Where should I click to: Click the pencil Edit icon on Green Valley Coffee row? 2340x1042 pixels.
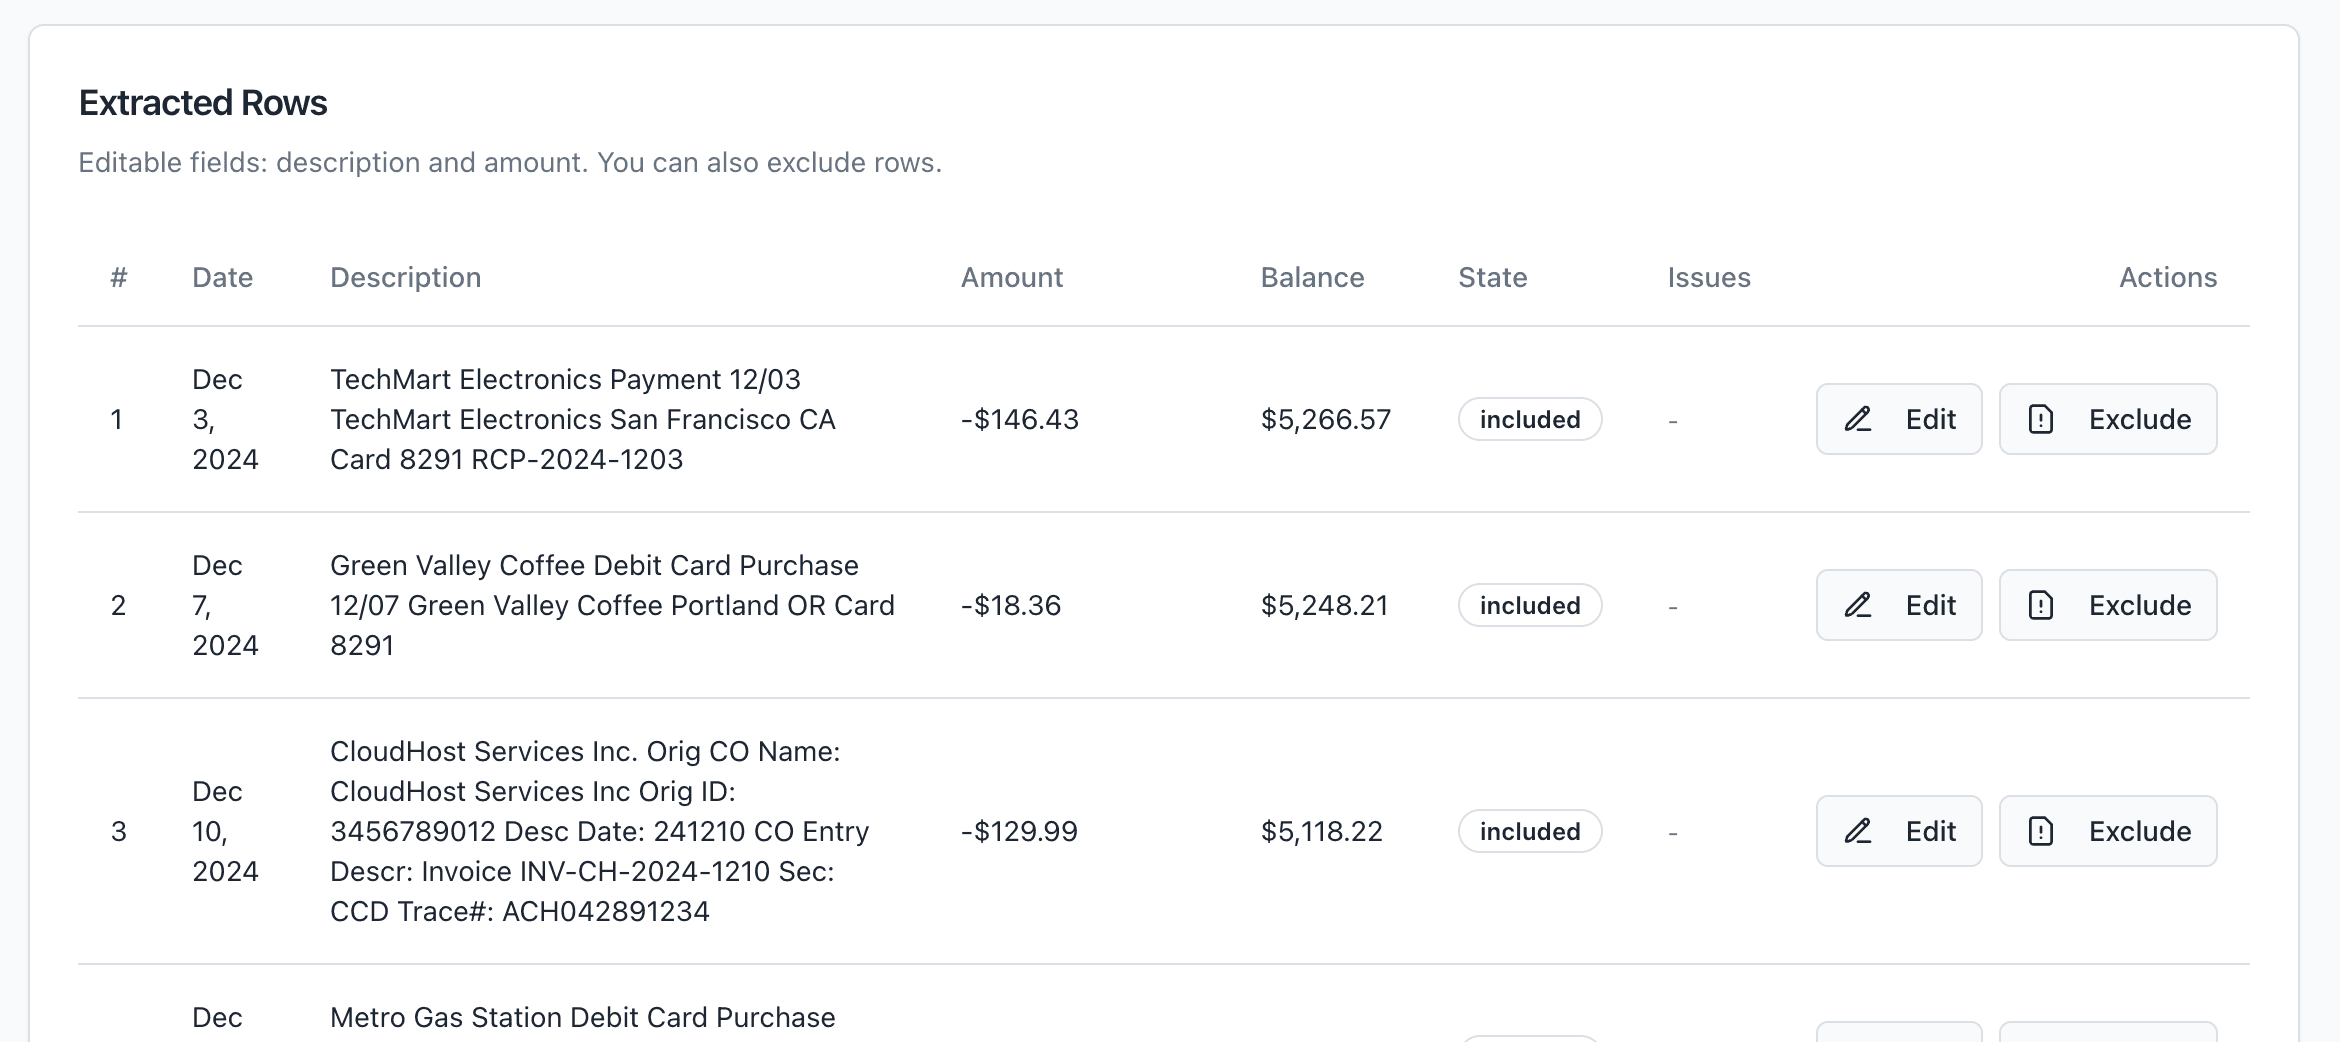[1858, 605]
